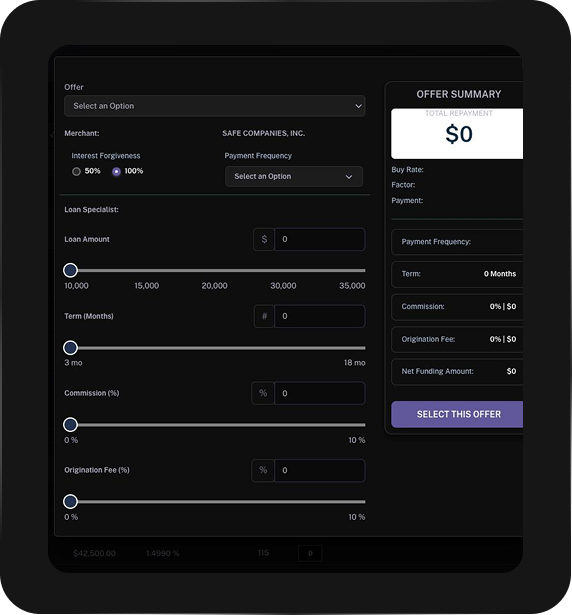
Task: Click the Select This Offer button
Action: click(x=457, y=414)
